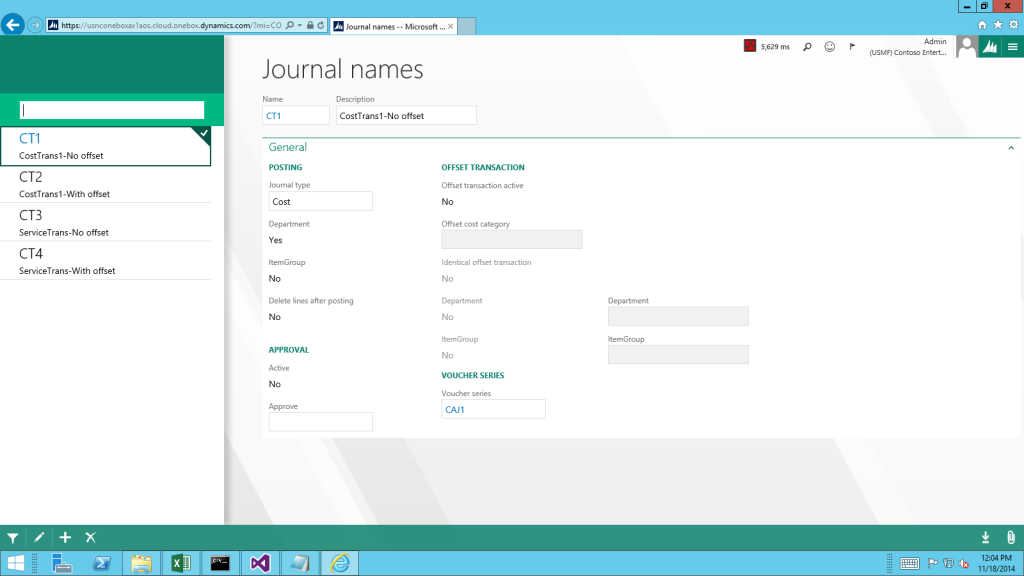Open the search magnifier icon in header
This screenshot has width=1024, height=576.
[807, 46]
